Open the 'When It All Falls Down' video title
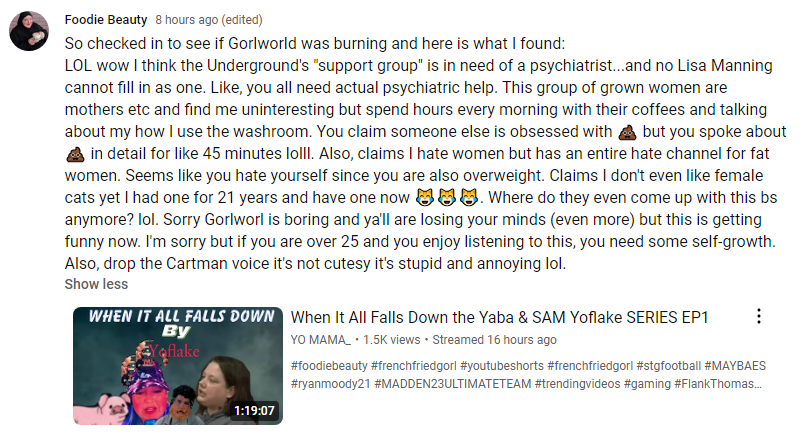805x446 pixels. pos(500,317)
